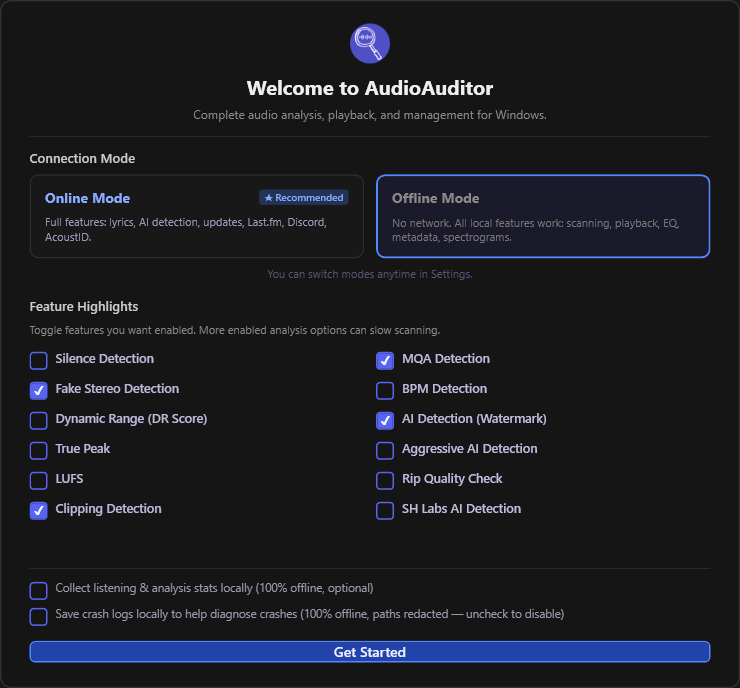
Task: Enable Dynamic Range (DR Score)
Action: (x=39, y=420)
